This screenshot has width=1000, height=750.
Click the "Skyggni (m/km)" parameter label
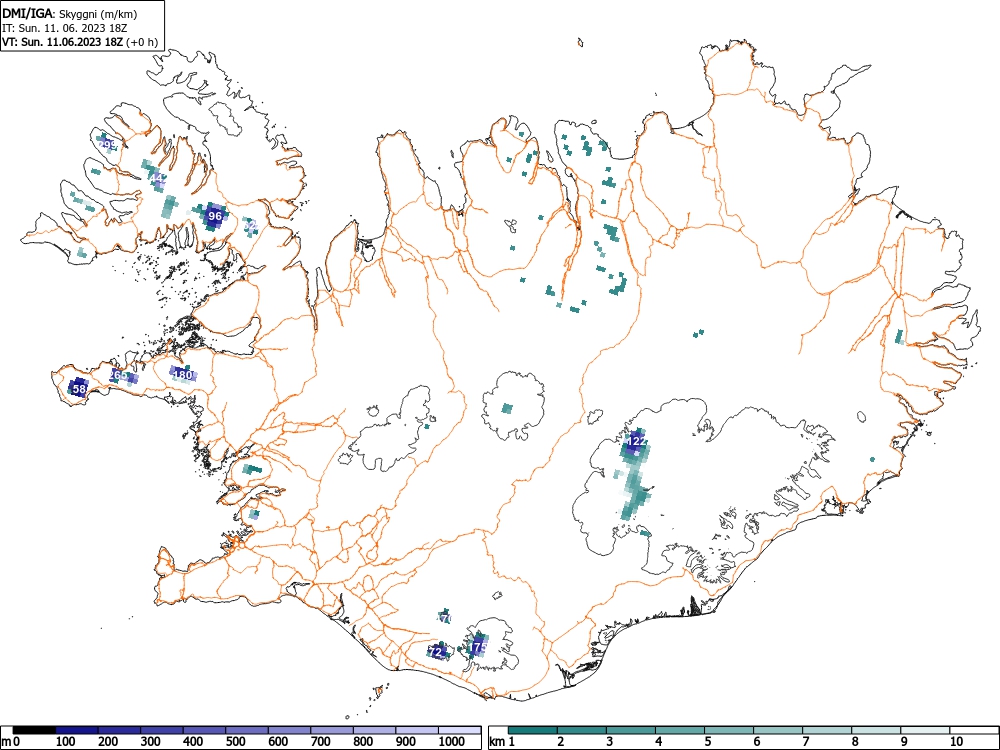pyautogui.click(x=98, y=13)
